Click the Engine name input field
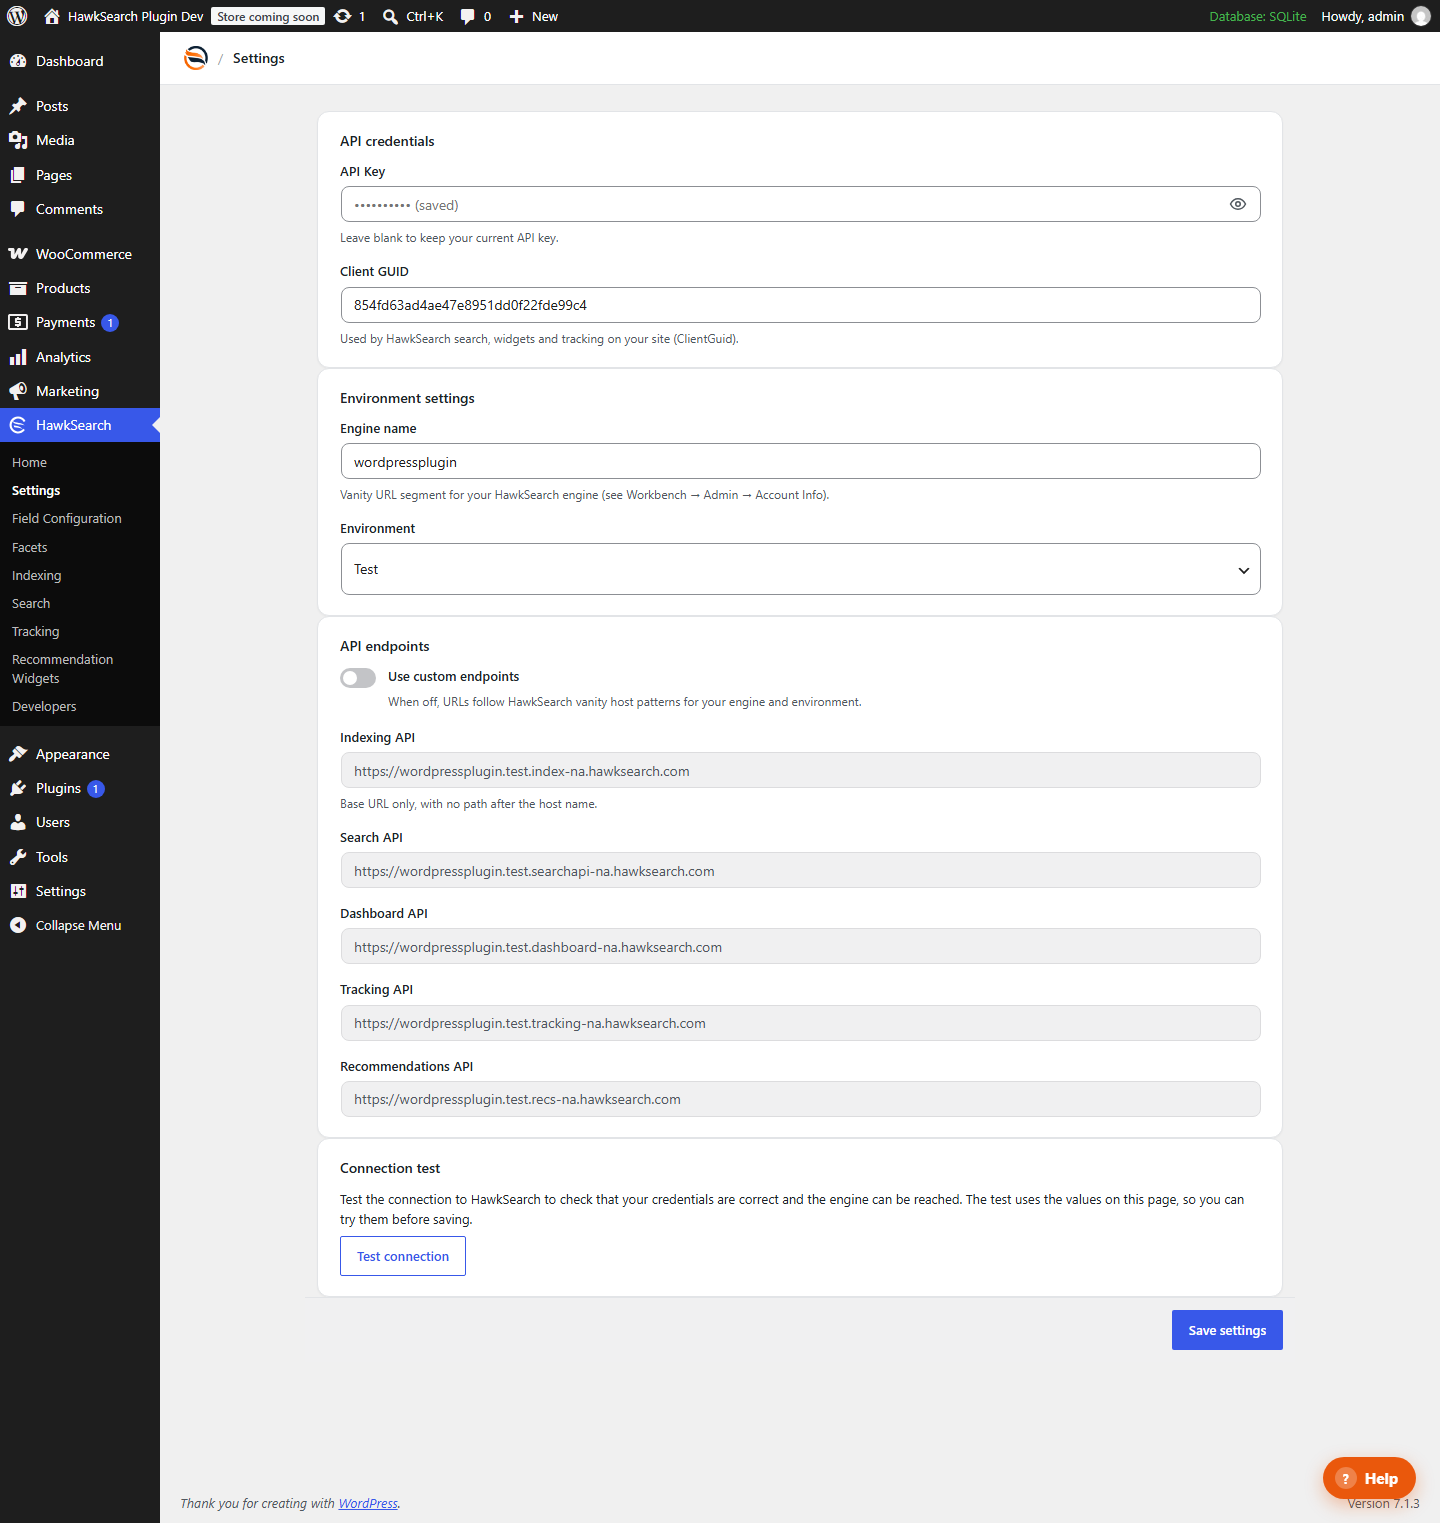1440x1523 pixels. tap(800, 461)
